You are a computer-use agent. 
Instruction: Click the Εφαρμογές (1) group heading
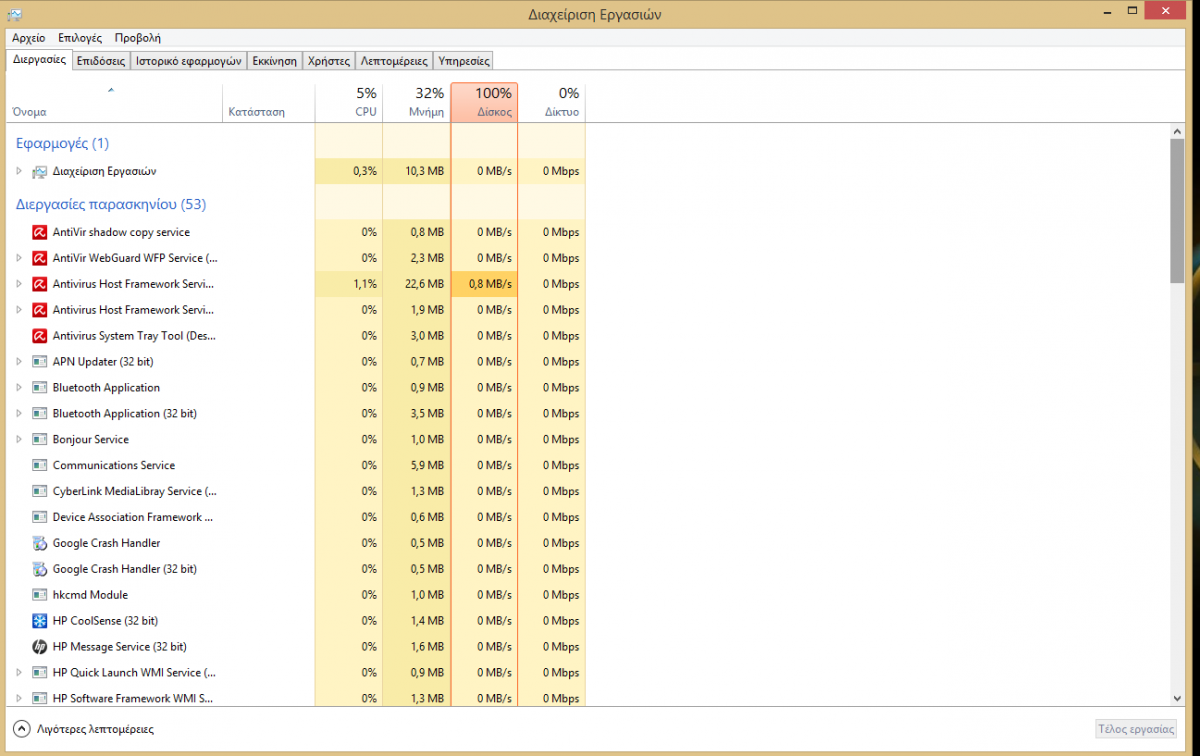pos(63,143)
